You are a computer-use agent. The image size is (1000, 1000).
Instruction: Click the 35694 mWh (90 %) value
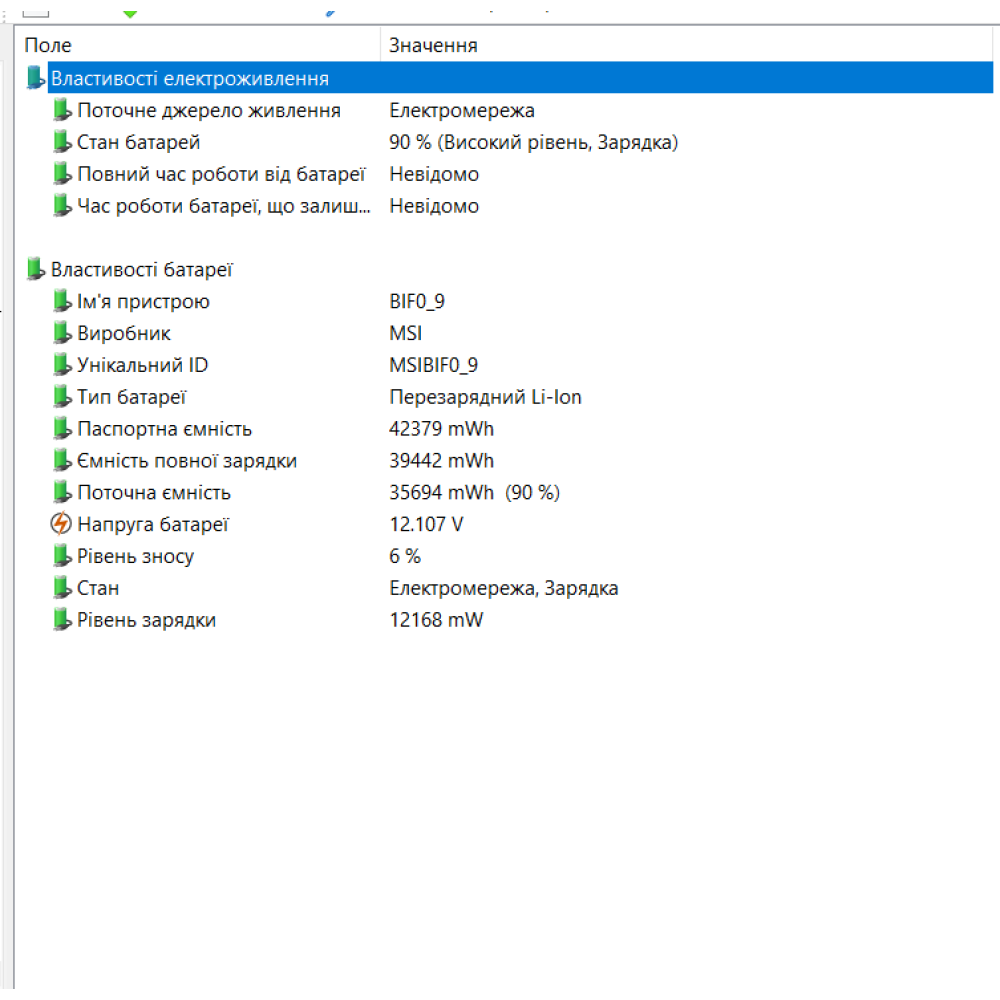pos(474,493)
